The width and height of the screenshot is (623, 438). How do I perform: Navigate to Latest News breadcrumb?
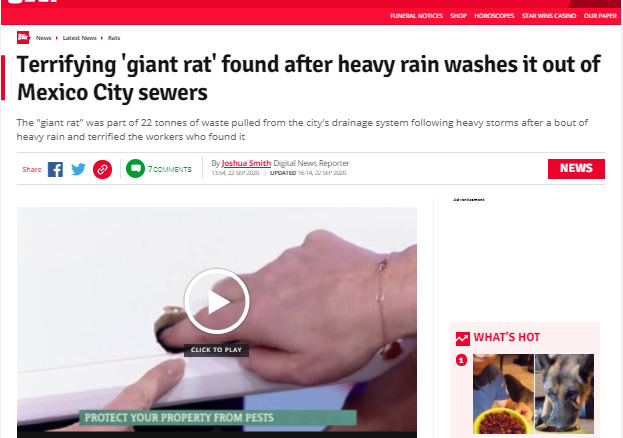pos(79,38)
